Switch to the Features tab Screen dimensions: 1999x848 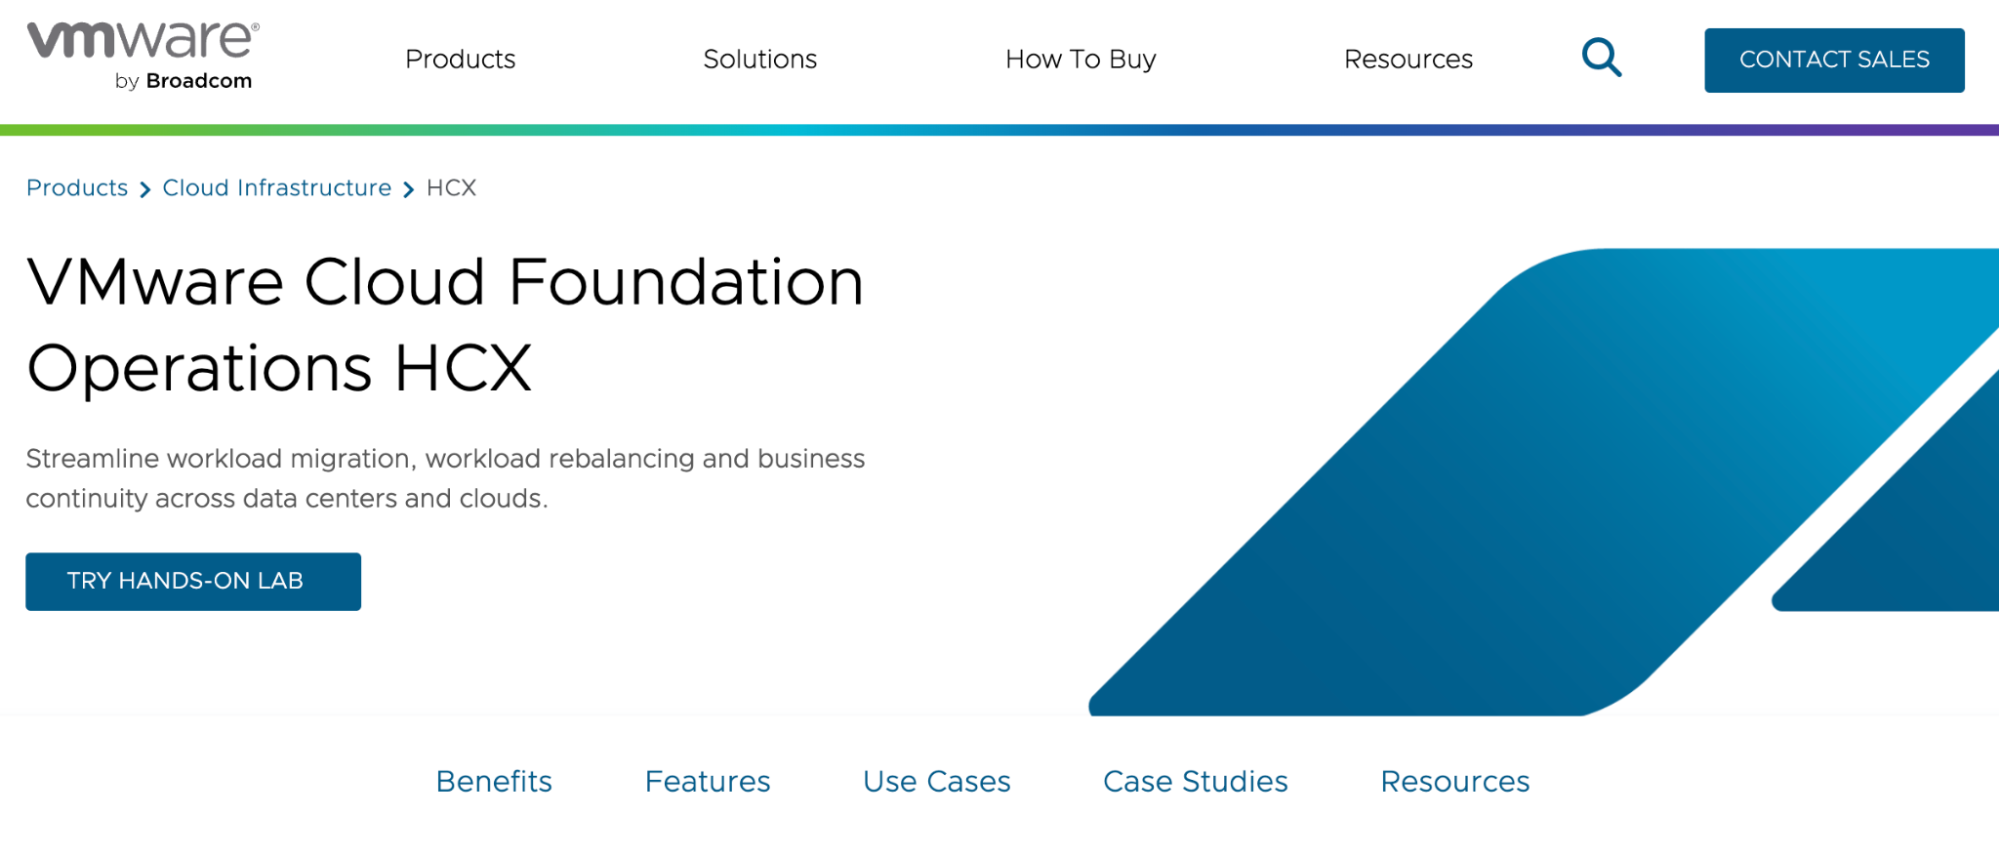(707, 781)
